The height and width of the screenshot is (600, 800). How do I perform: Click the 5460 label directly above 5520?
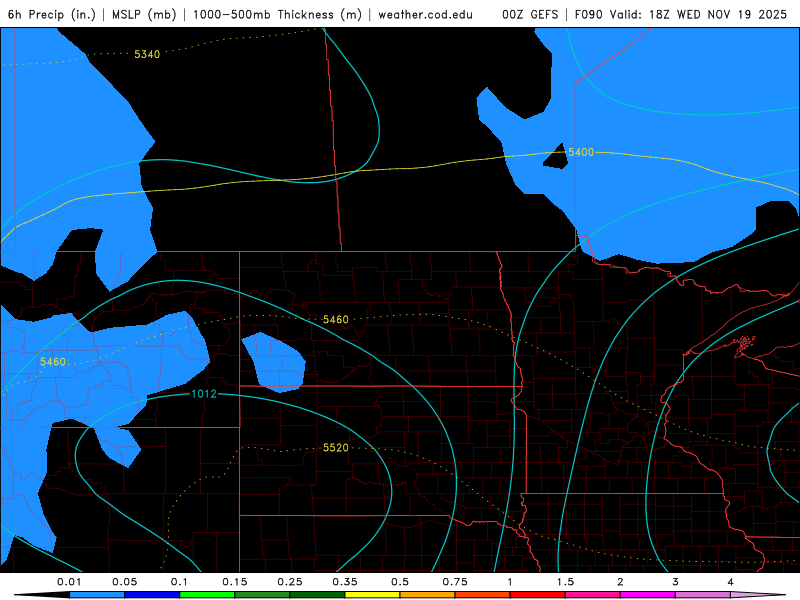click(x=336, y=319)
